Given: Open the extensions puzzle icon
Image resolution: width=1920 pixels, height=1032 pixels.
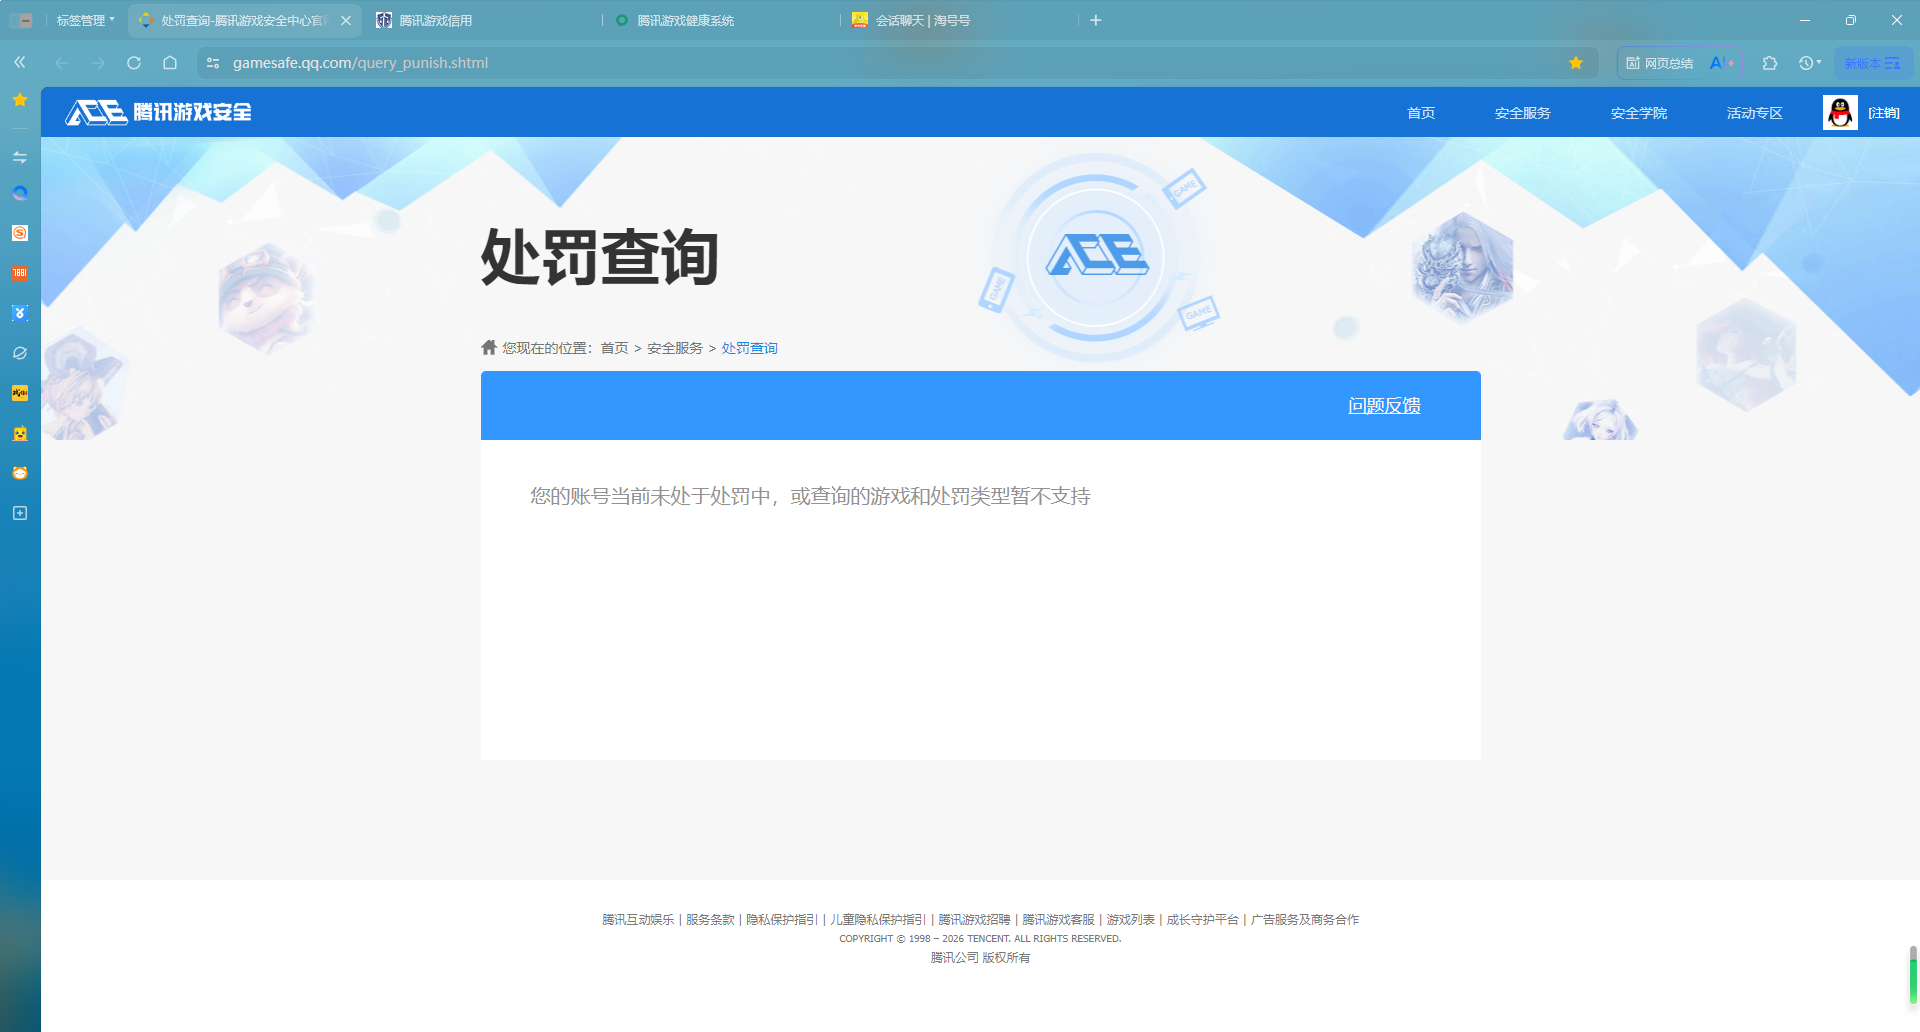Looking at the screenshot, I should tap(1769, 63).
